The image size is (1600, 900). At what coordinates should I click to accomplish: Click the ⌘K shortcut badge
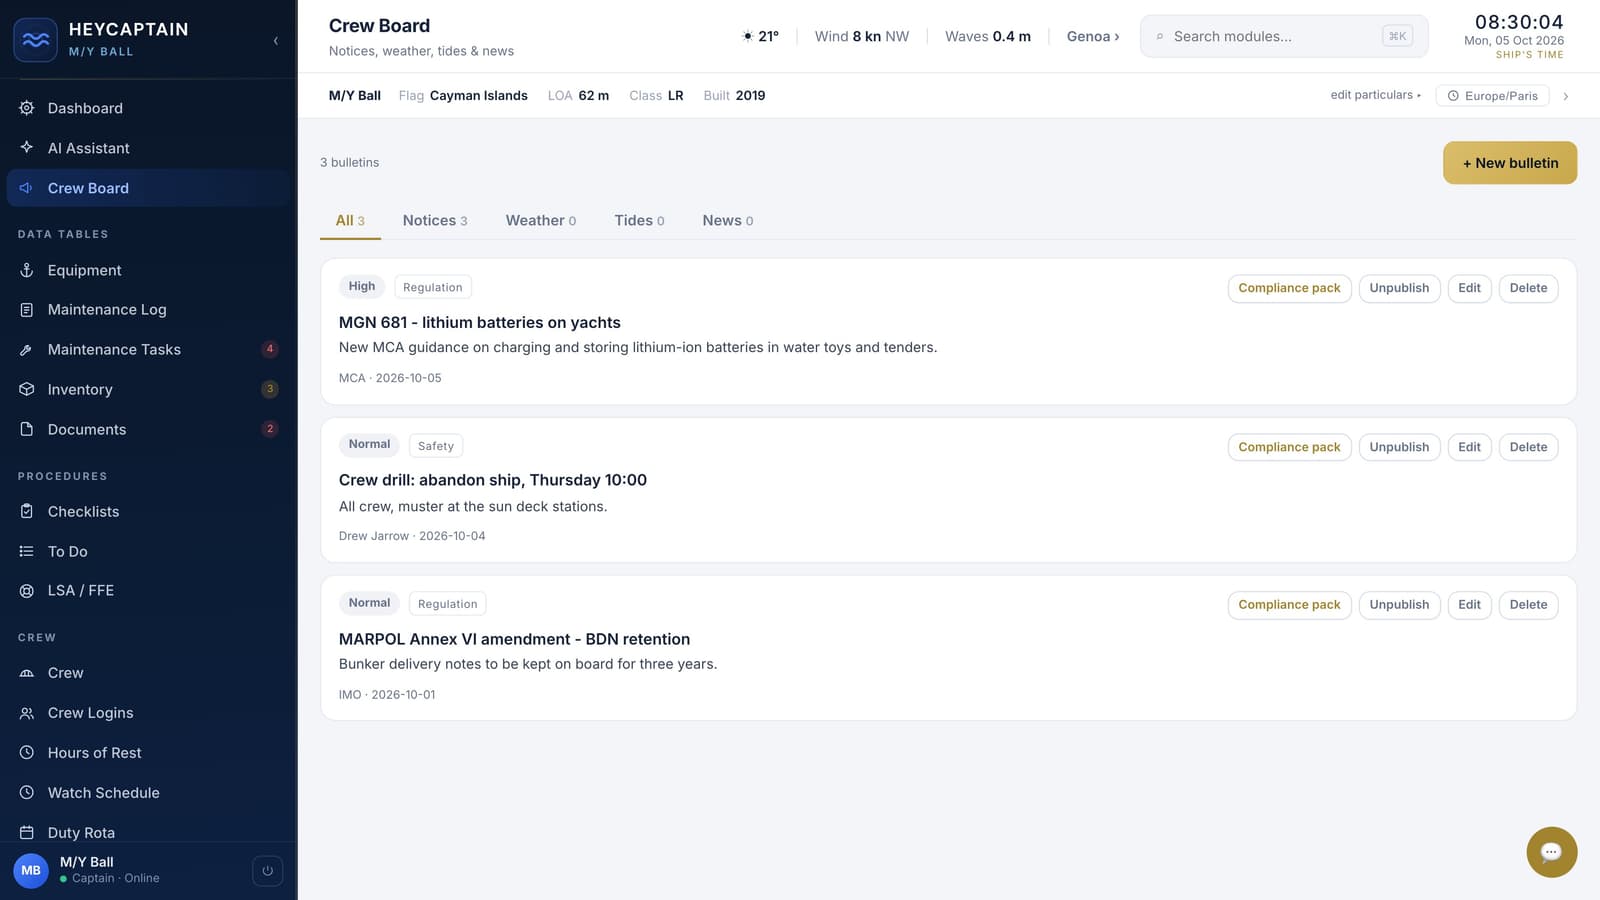coord(1397,36)
